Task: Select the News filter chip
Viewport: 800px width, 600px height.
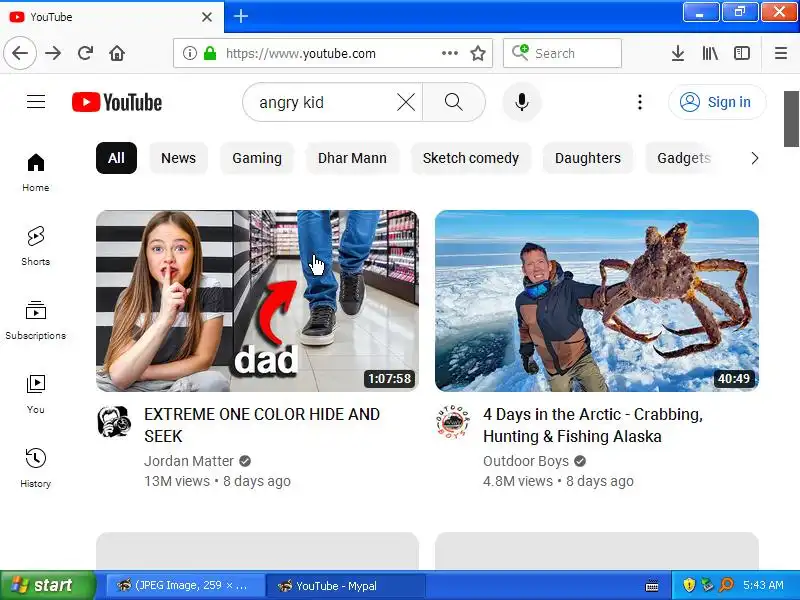Action: point(178,158)
